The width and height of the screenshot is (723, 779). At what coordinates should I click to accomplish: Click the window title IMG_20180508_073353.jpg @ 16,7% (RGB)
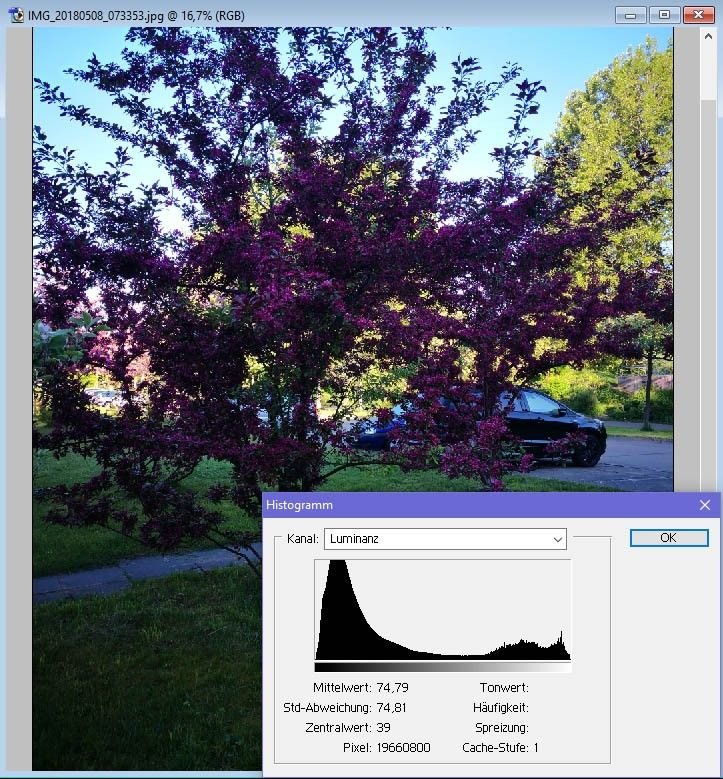pyautogui.click(x=136, y=15)
